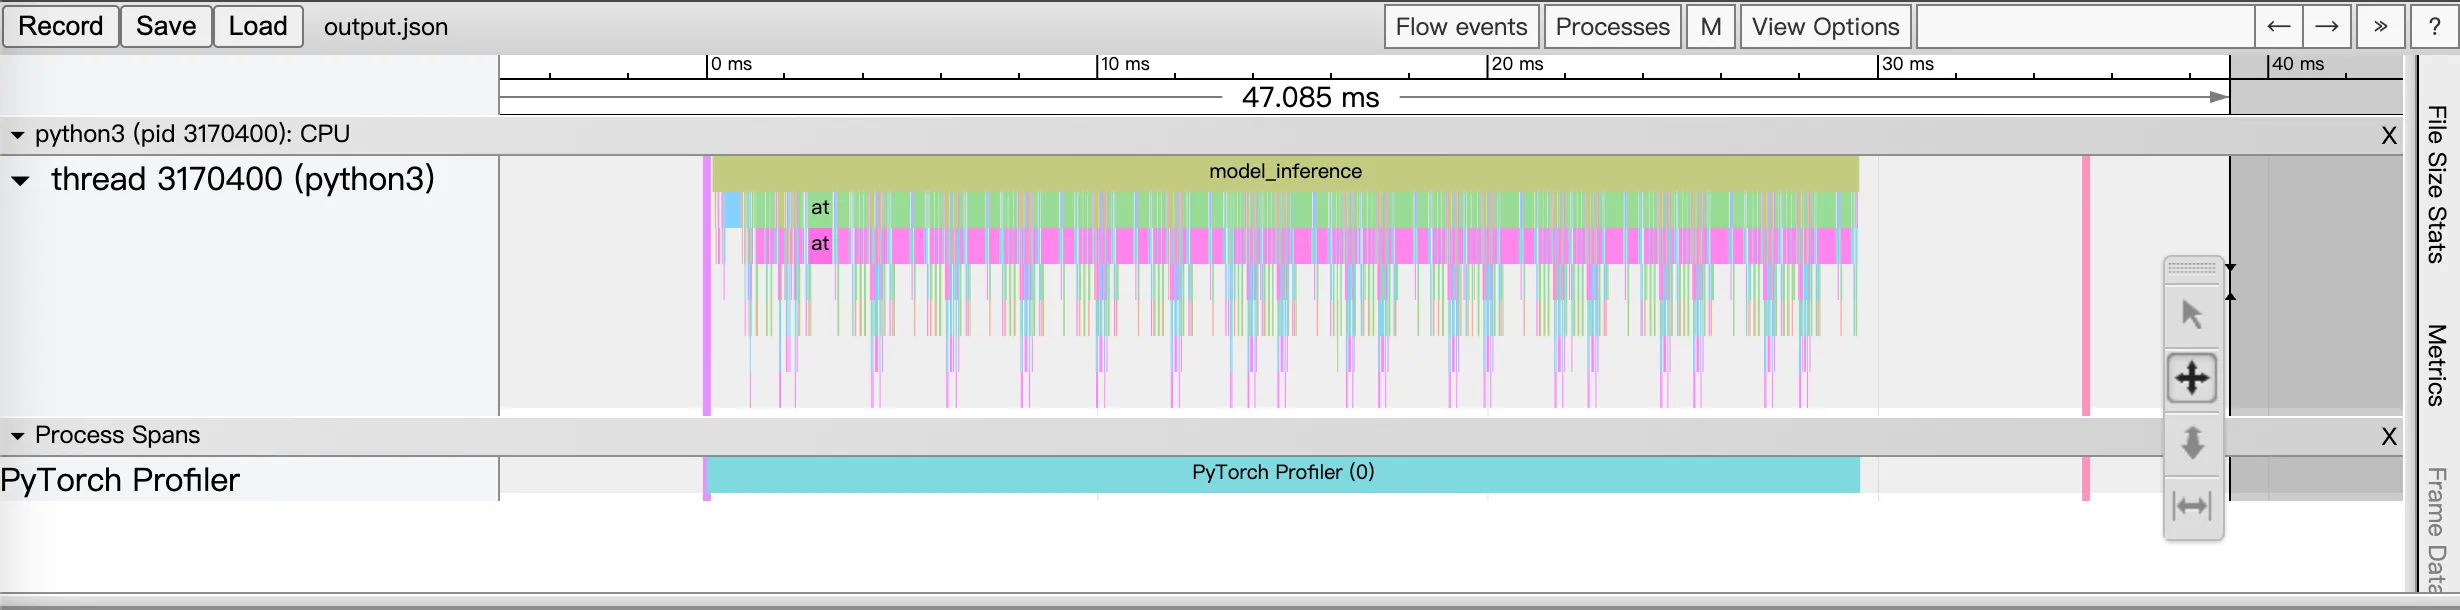Close the python3 CPU process track
Screen dimensions: 2460x610
tap(2389, 136)
